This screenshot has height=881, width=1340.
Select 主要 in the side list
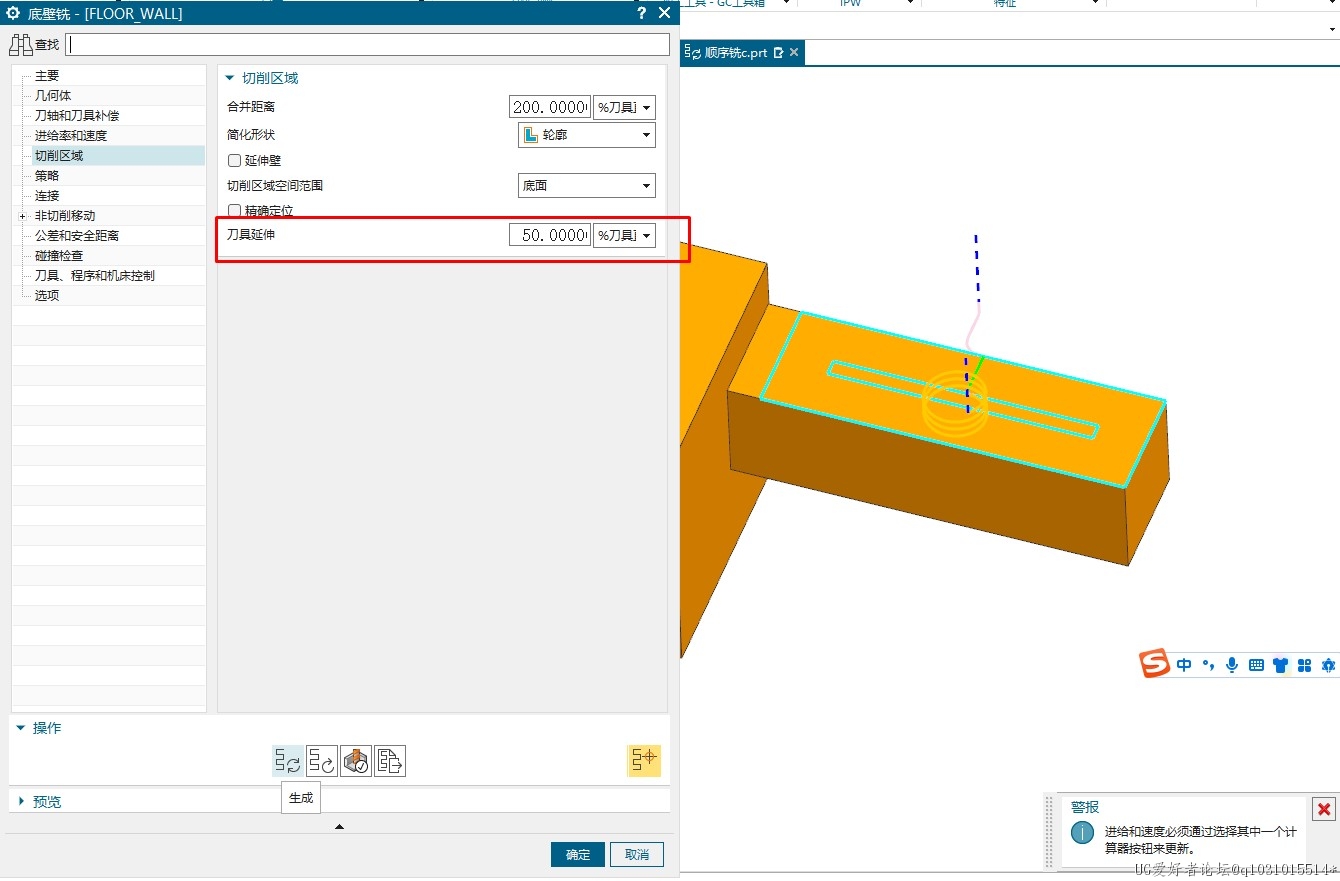point(47,76)
